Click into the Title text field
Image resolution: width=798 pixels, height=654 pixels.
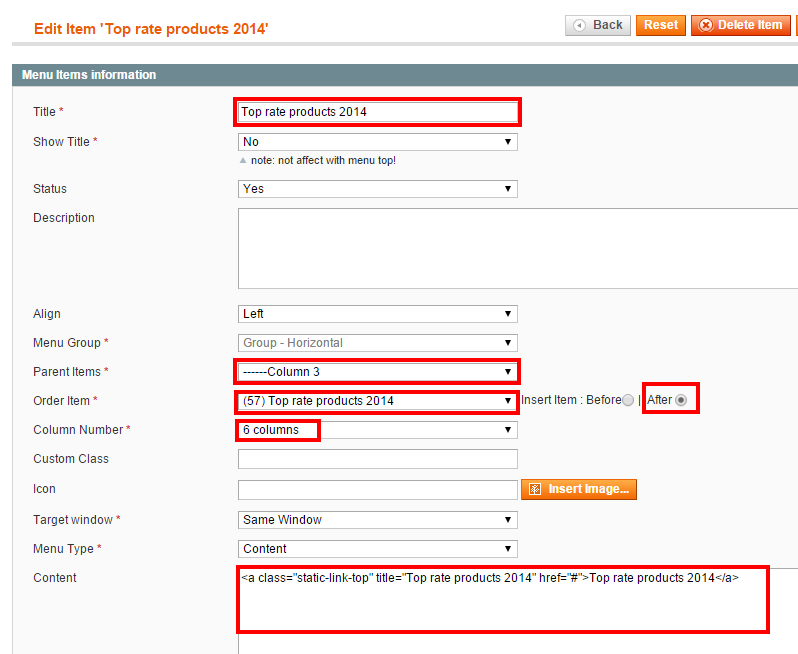click(378, 112)
